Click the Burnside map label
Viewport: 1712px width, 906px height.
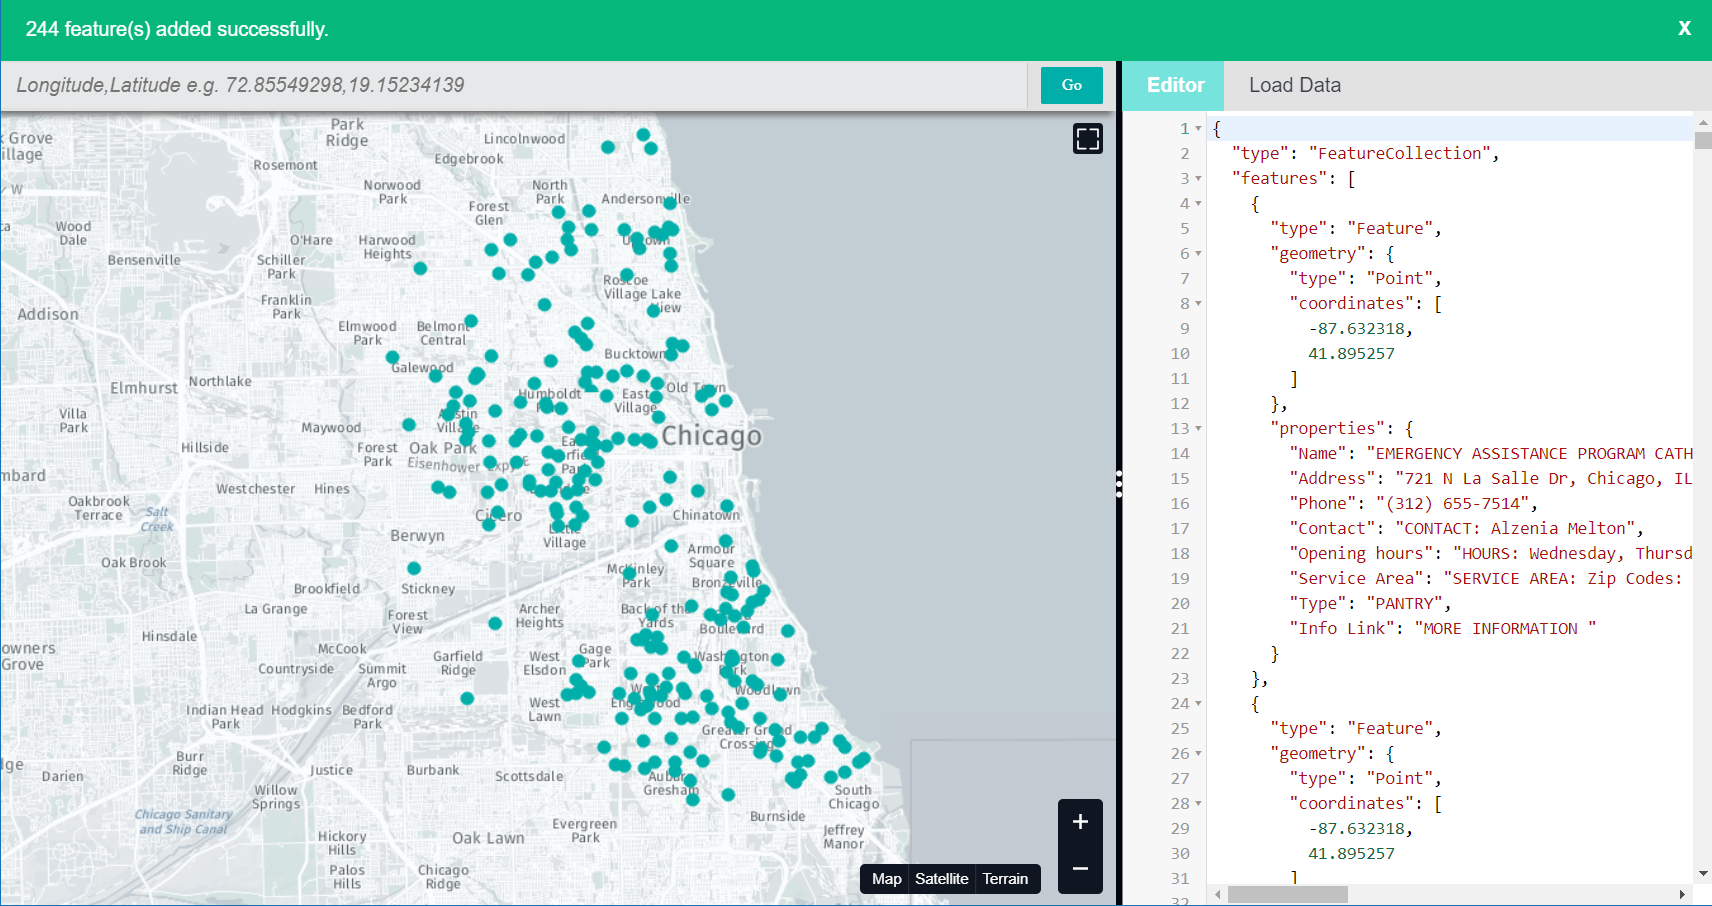tap(778, 816)
